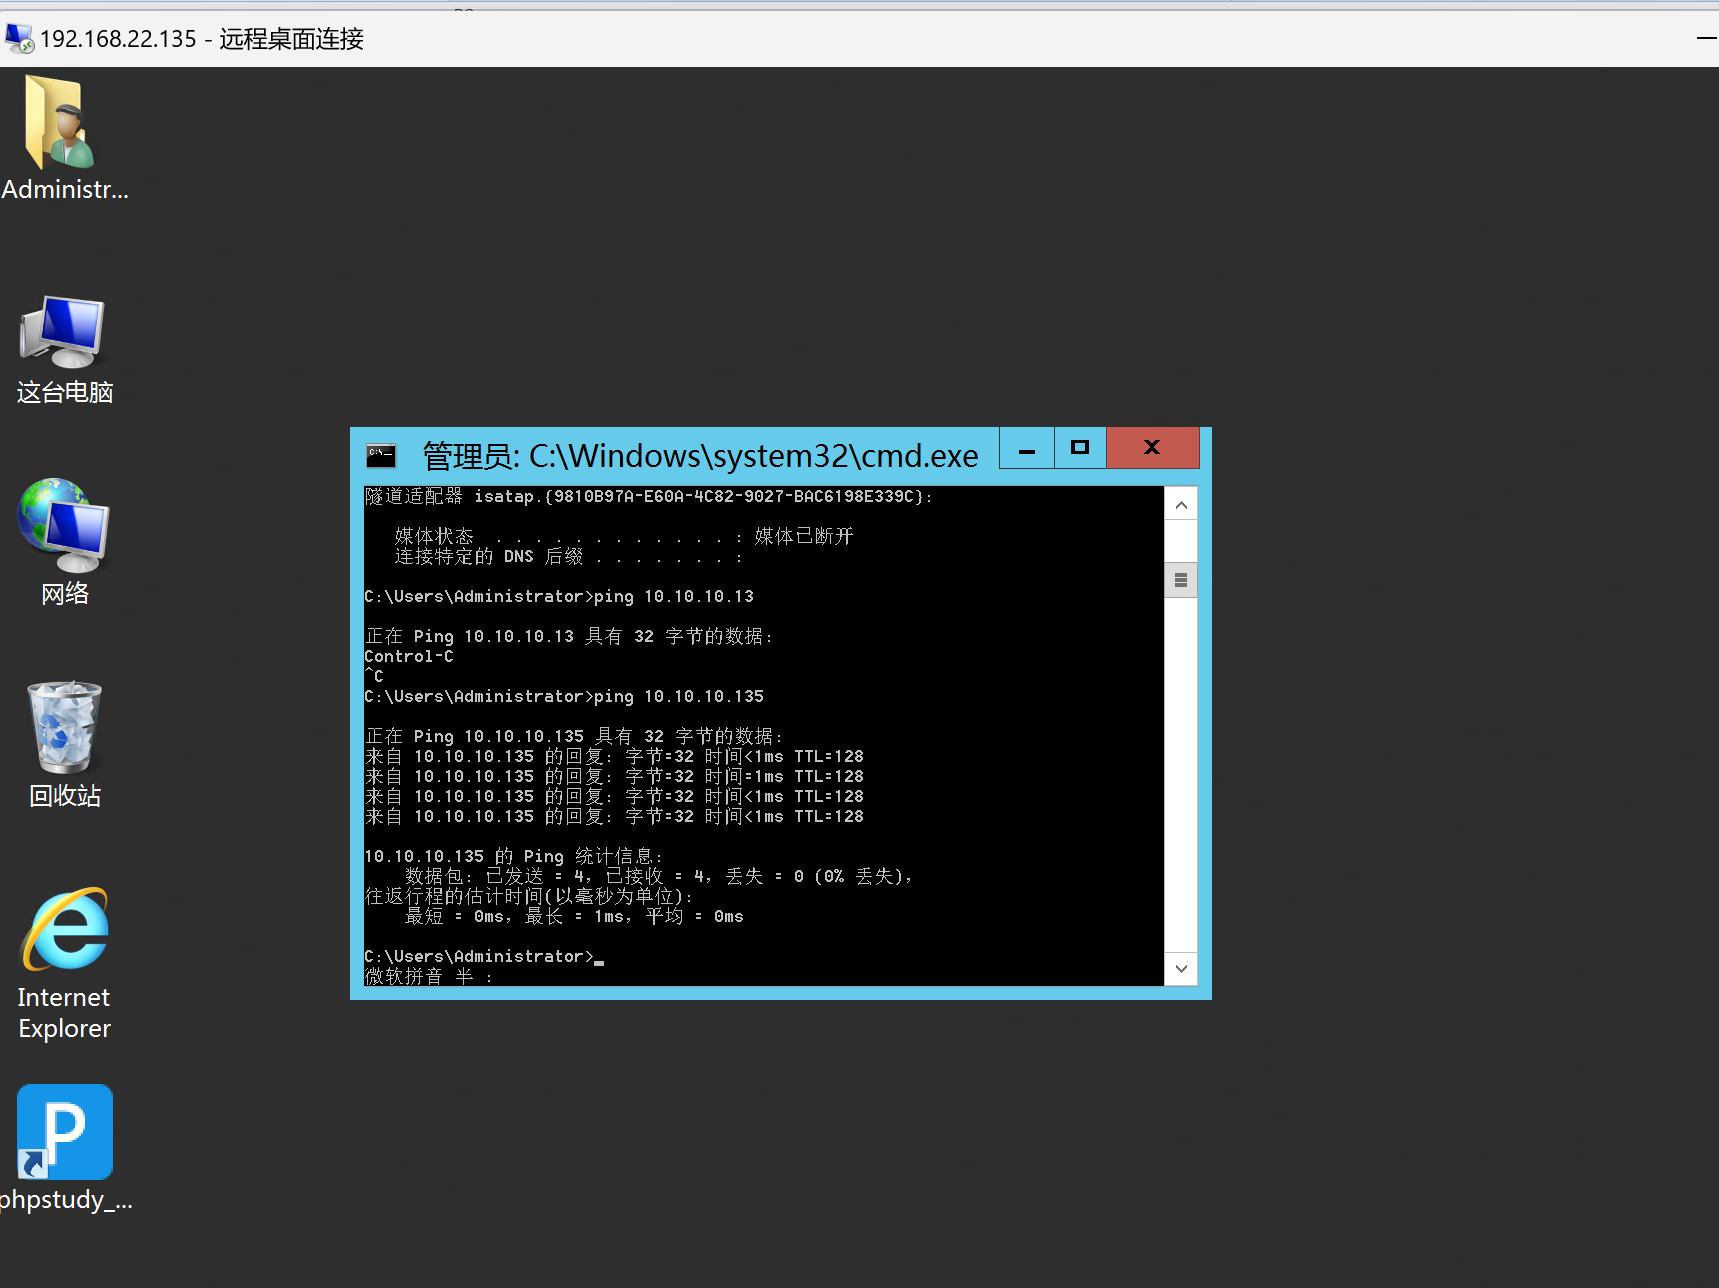Select the 网络 desktop icon
The width and height of the screenshot is (1719, 1288).
click(63, 527)
